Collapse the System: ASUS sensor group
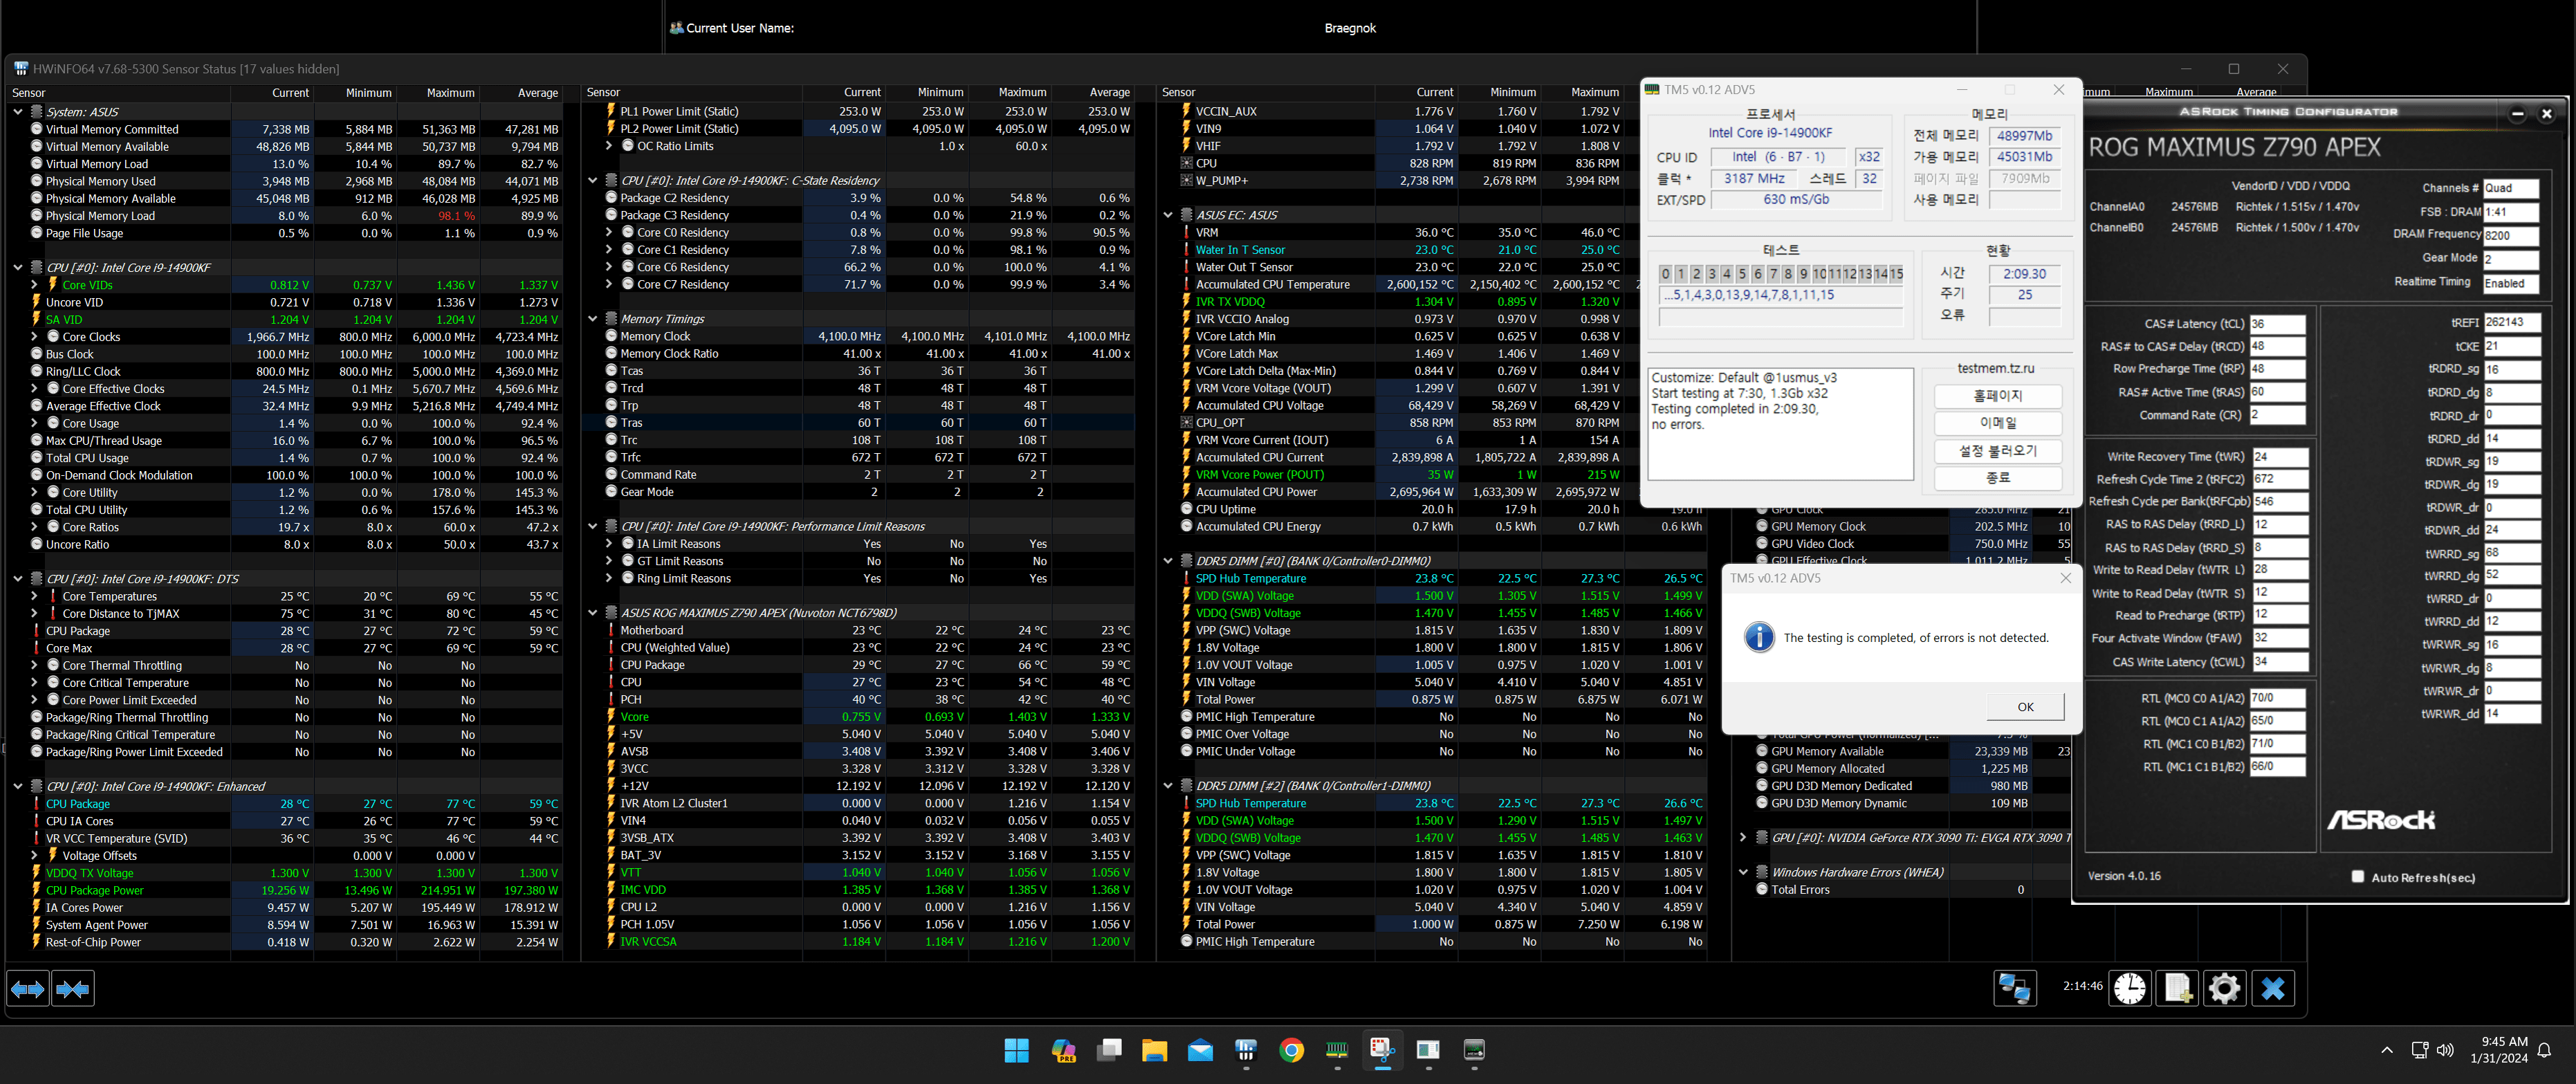The width and height of the screenshot is (2576, 1084). click(x=18, y=112)
